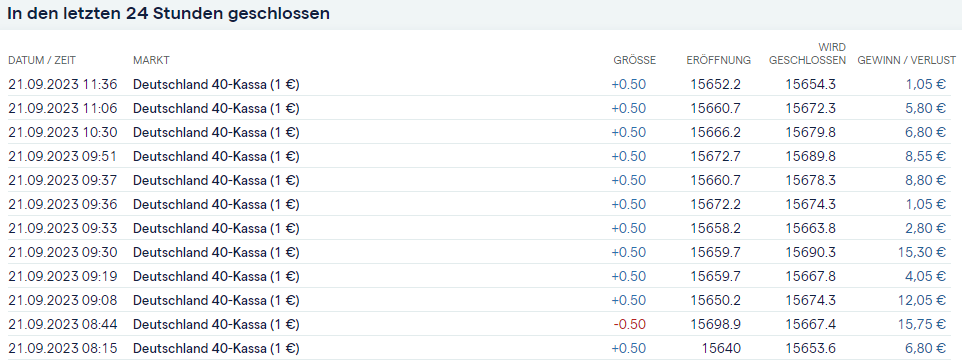962x361 pixels.
Task: Click the closing price 15663.8
Action: 810,228
